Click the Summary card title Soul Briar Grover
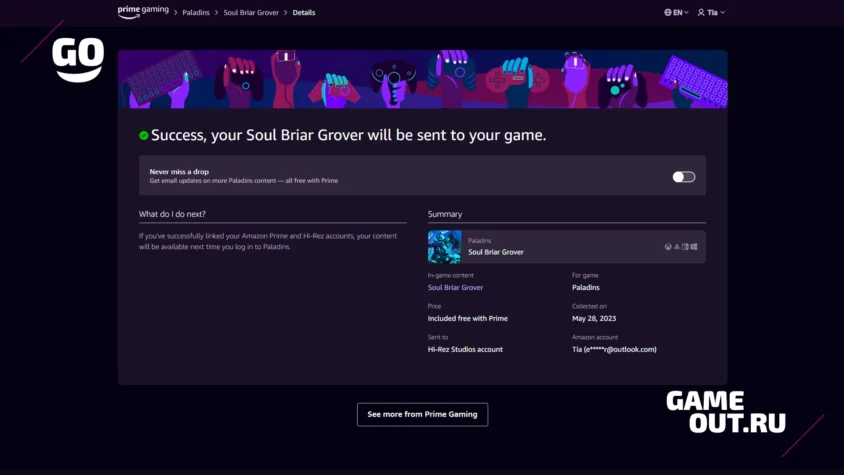The height and width of the screenshot is (475, 844). point(496,252)
